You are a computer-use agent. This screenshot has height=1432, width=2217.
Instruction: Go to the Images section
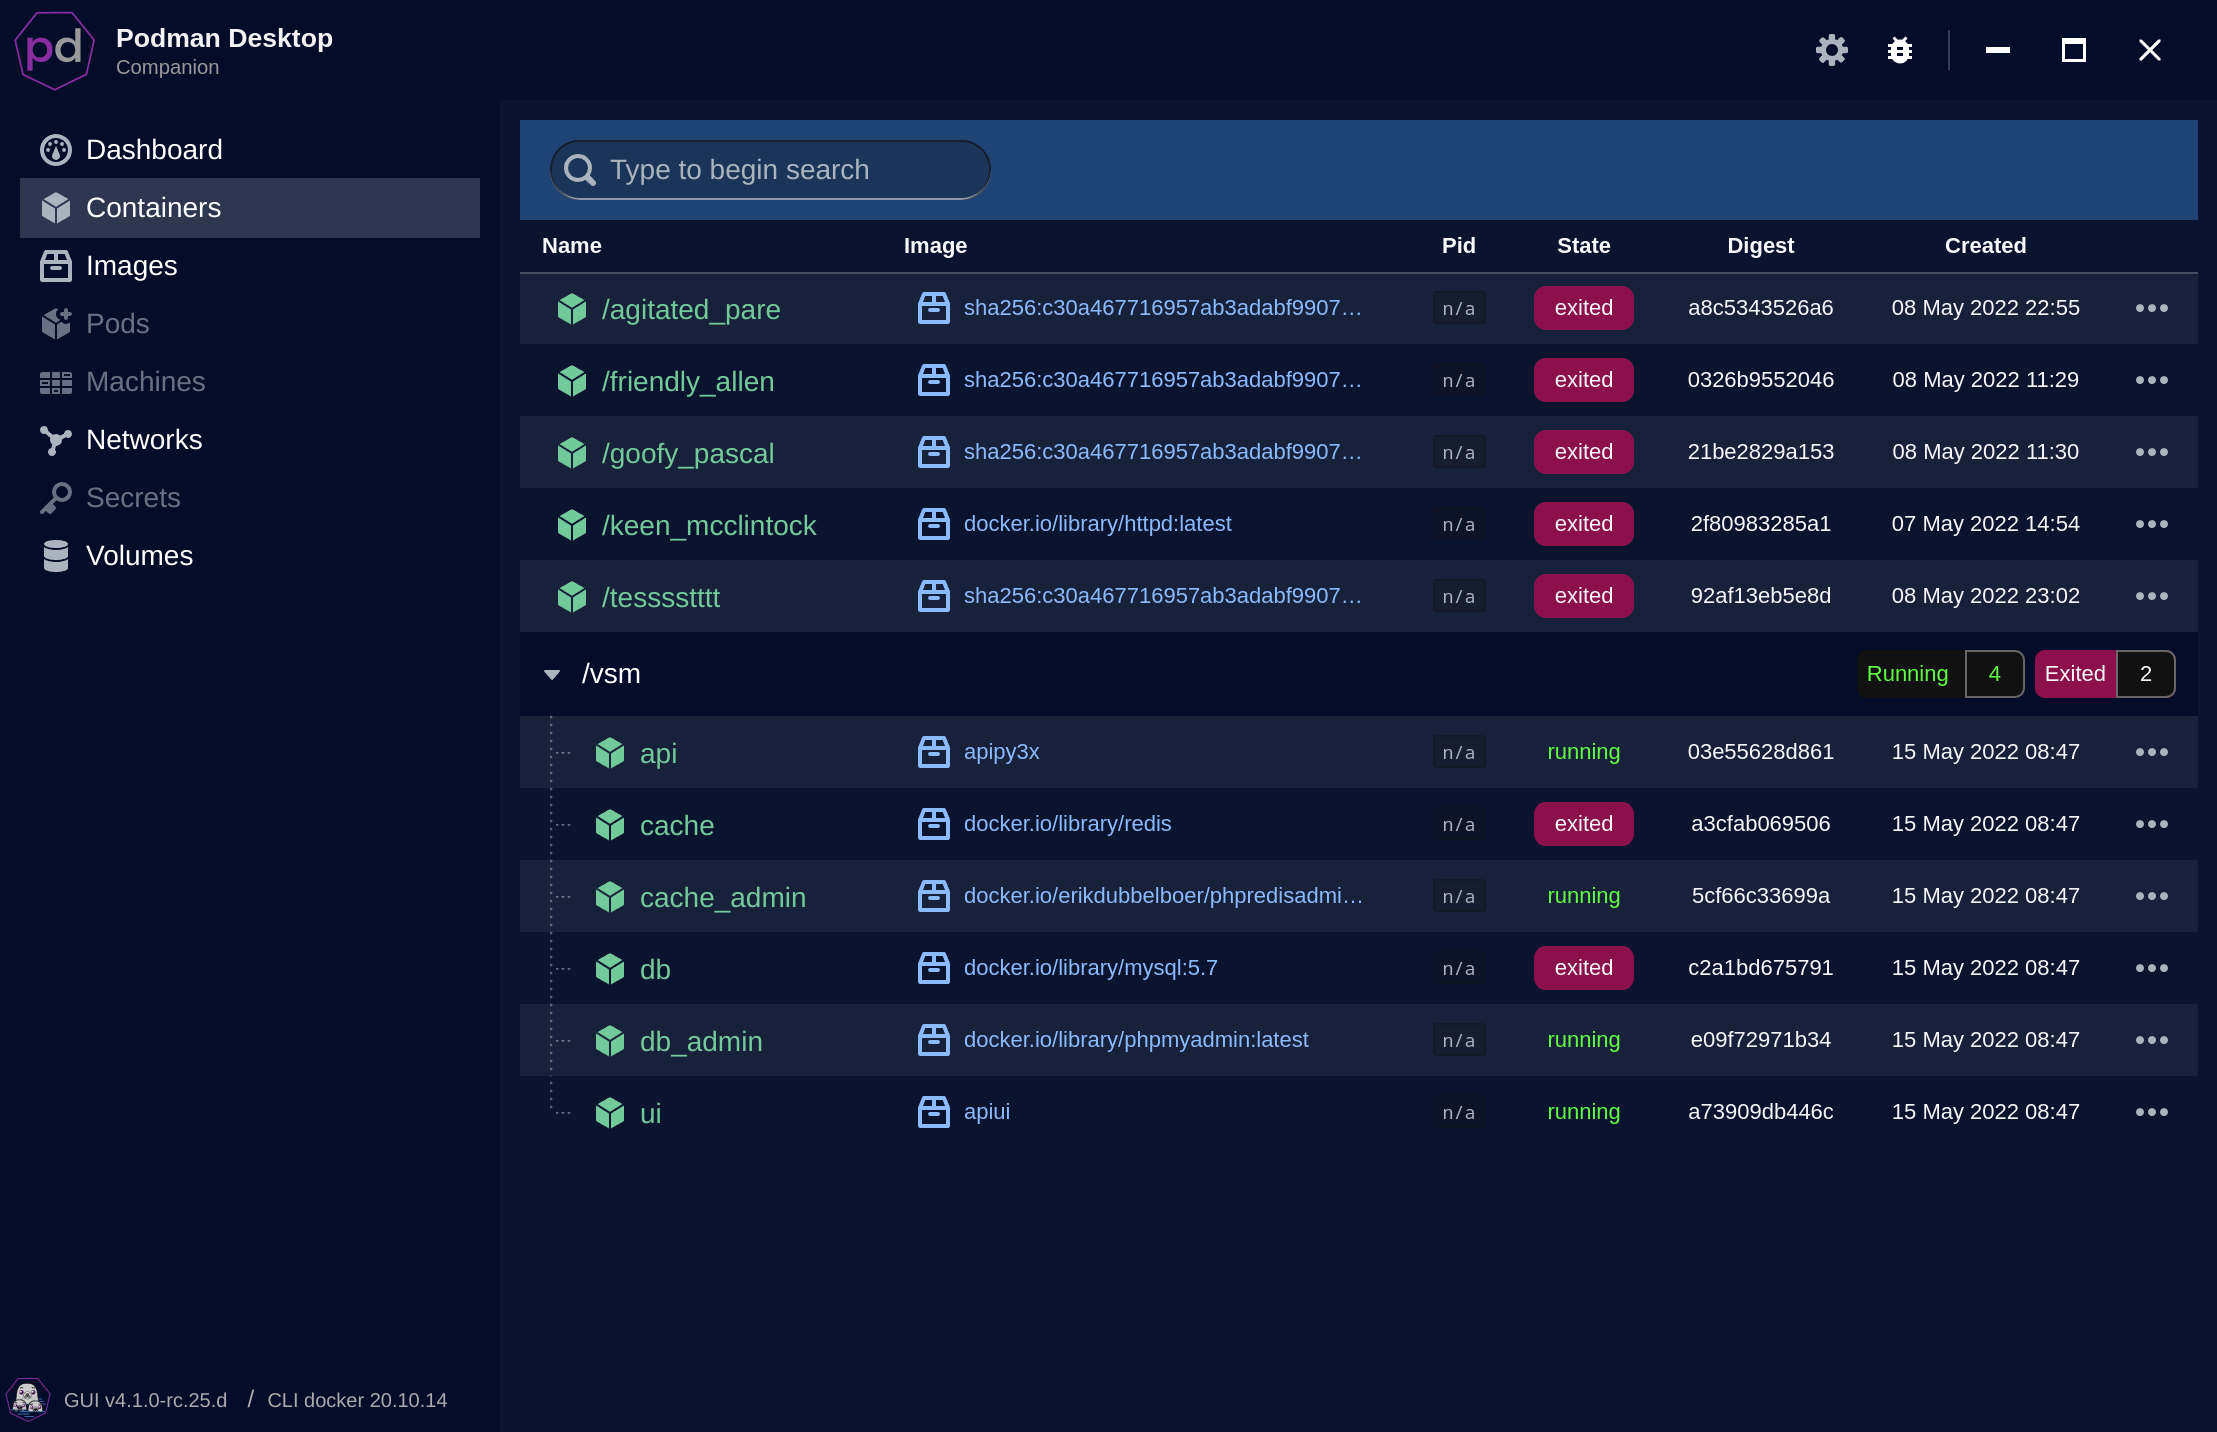[x=131, y=266]
